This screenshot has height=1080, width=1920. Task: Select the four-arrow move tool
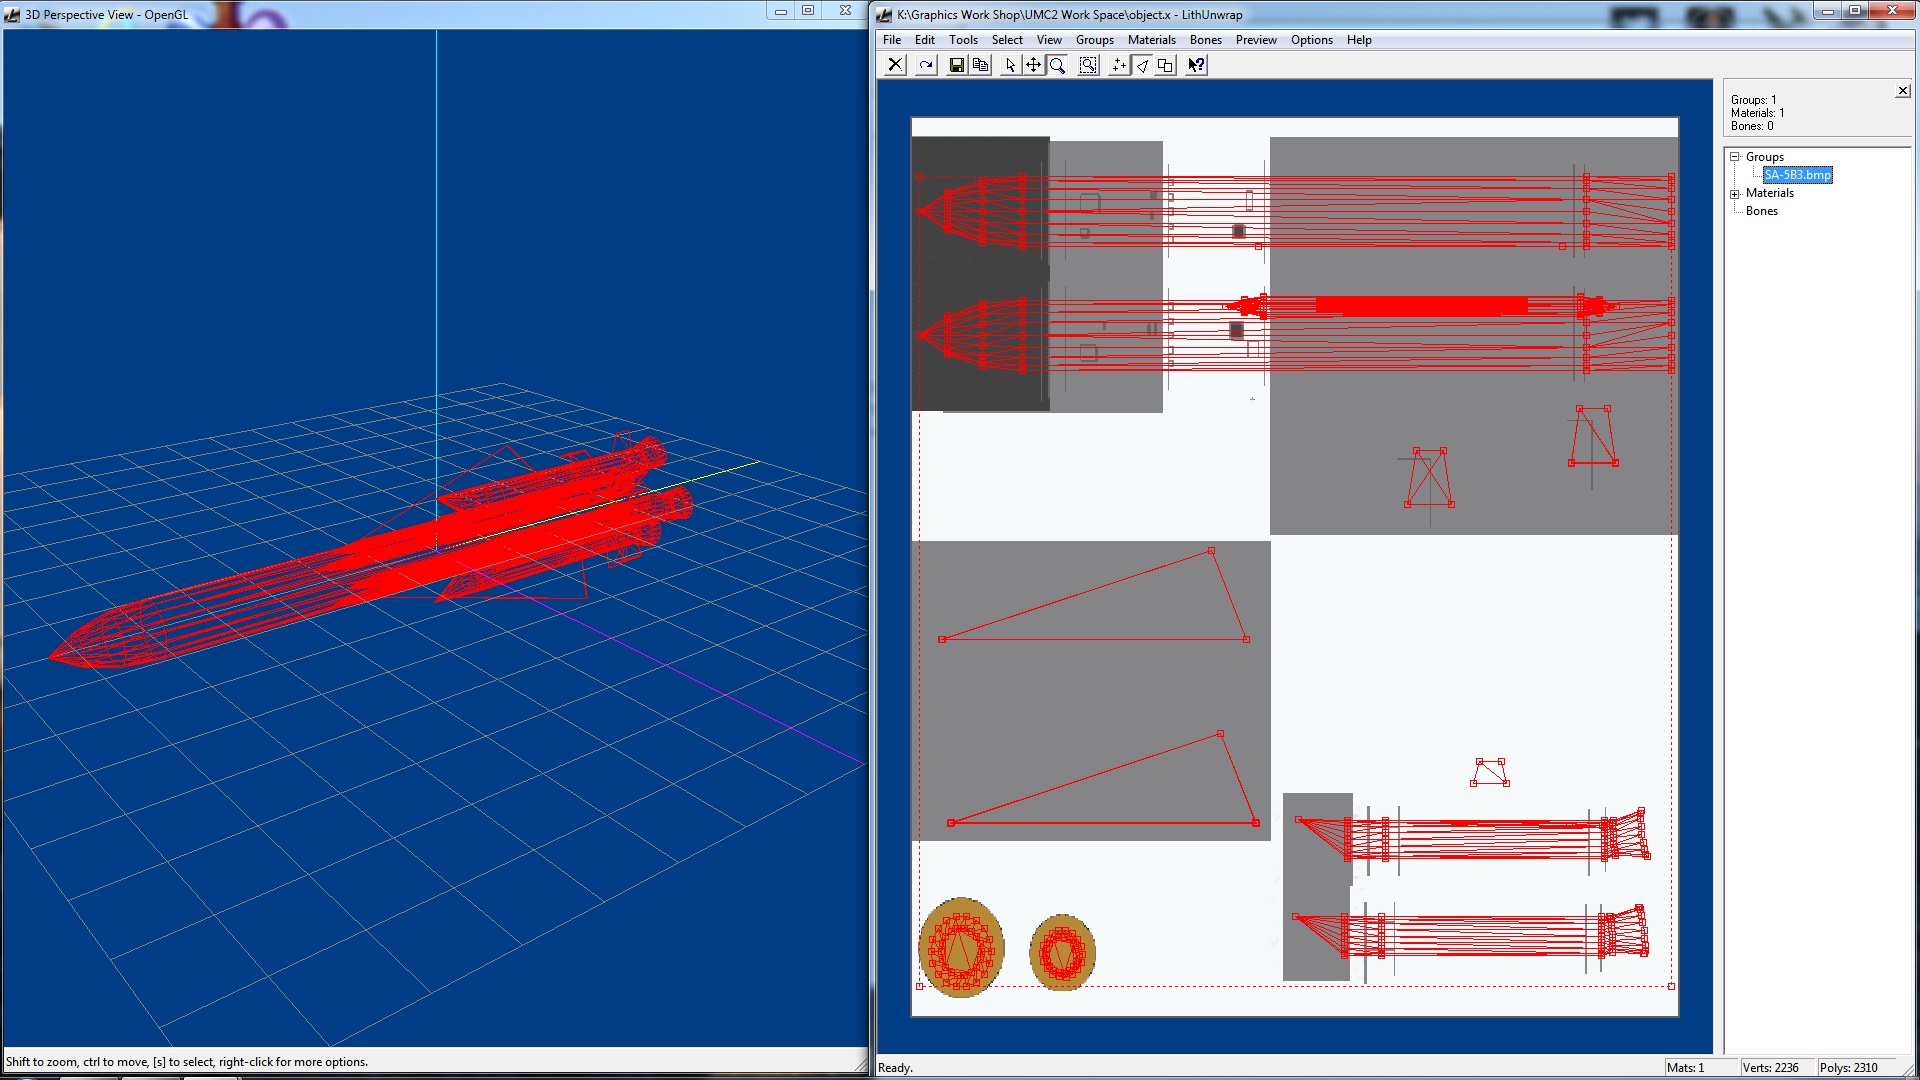(1033, 65)
